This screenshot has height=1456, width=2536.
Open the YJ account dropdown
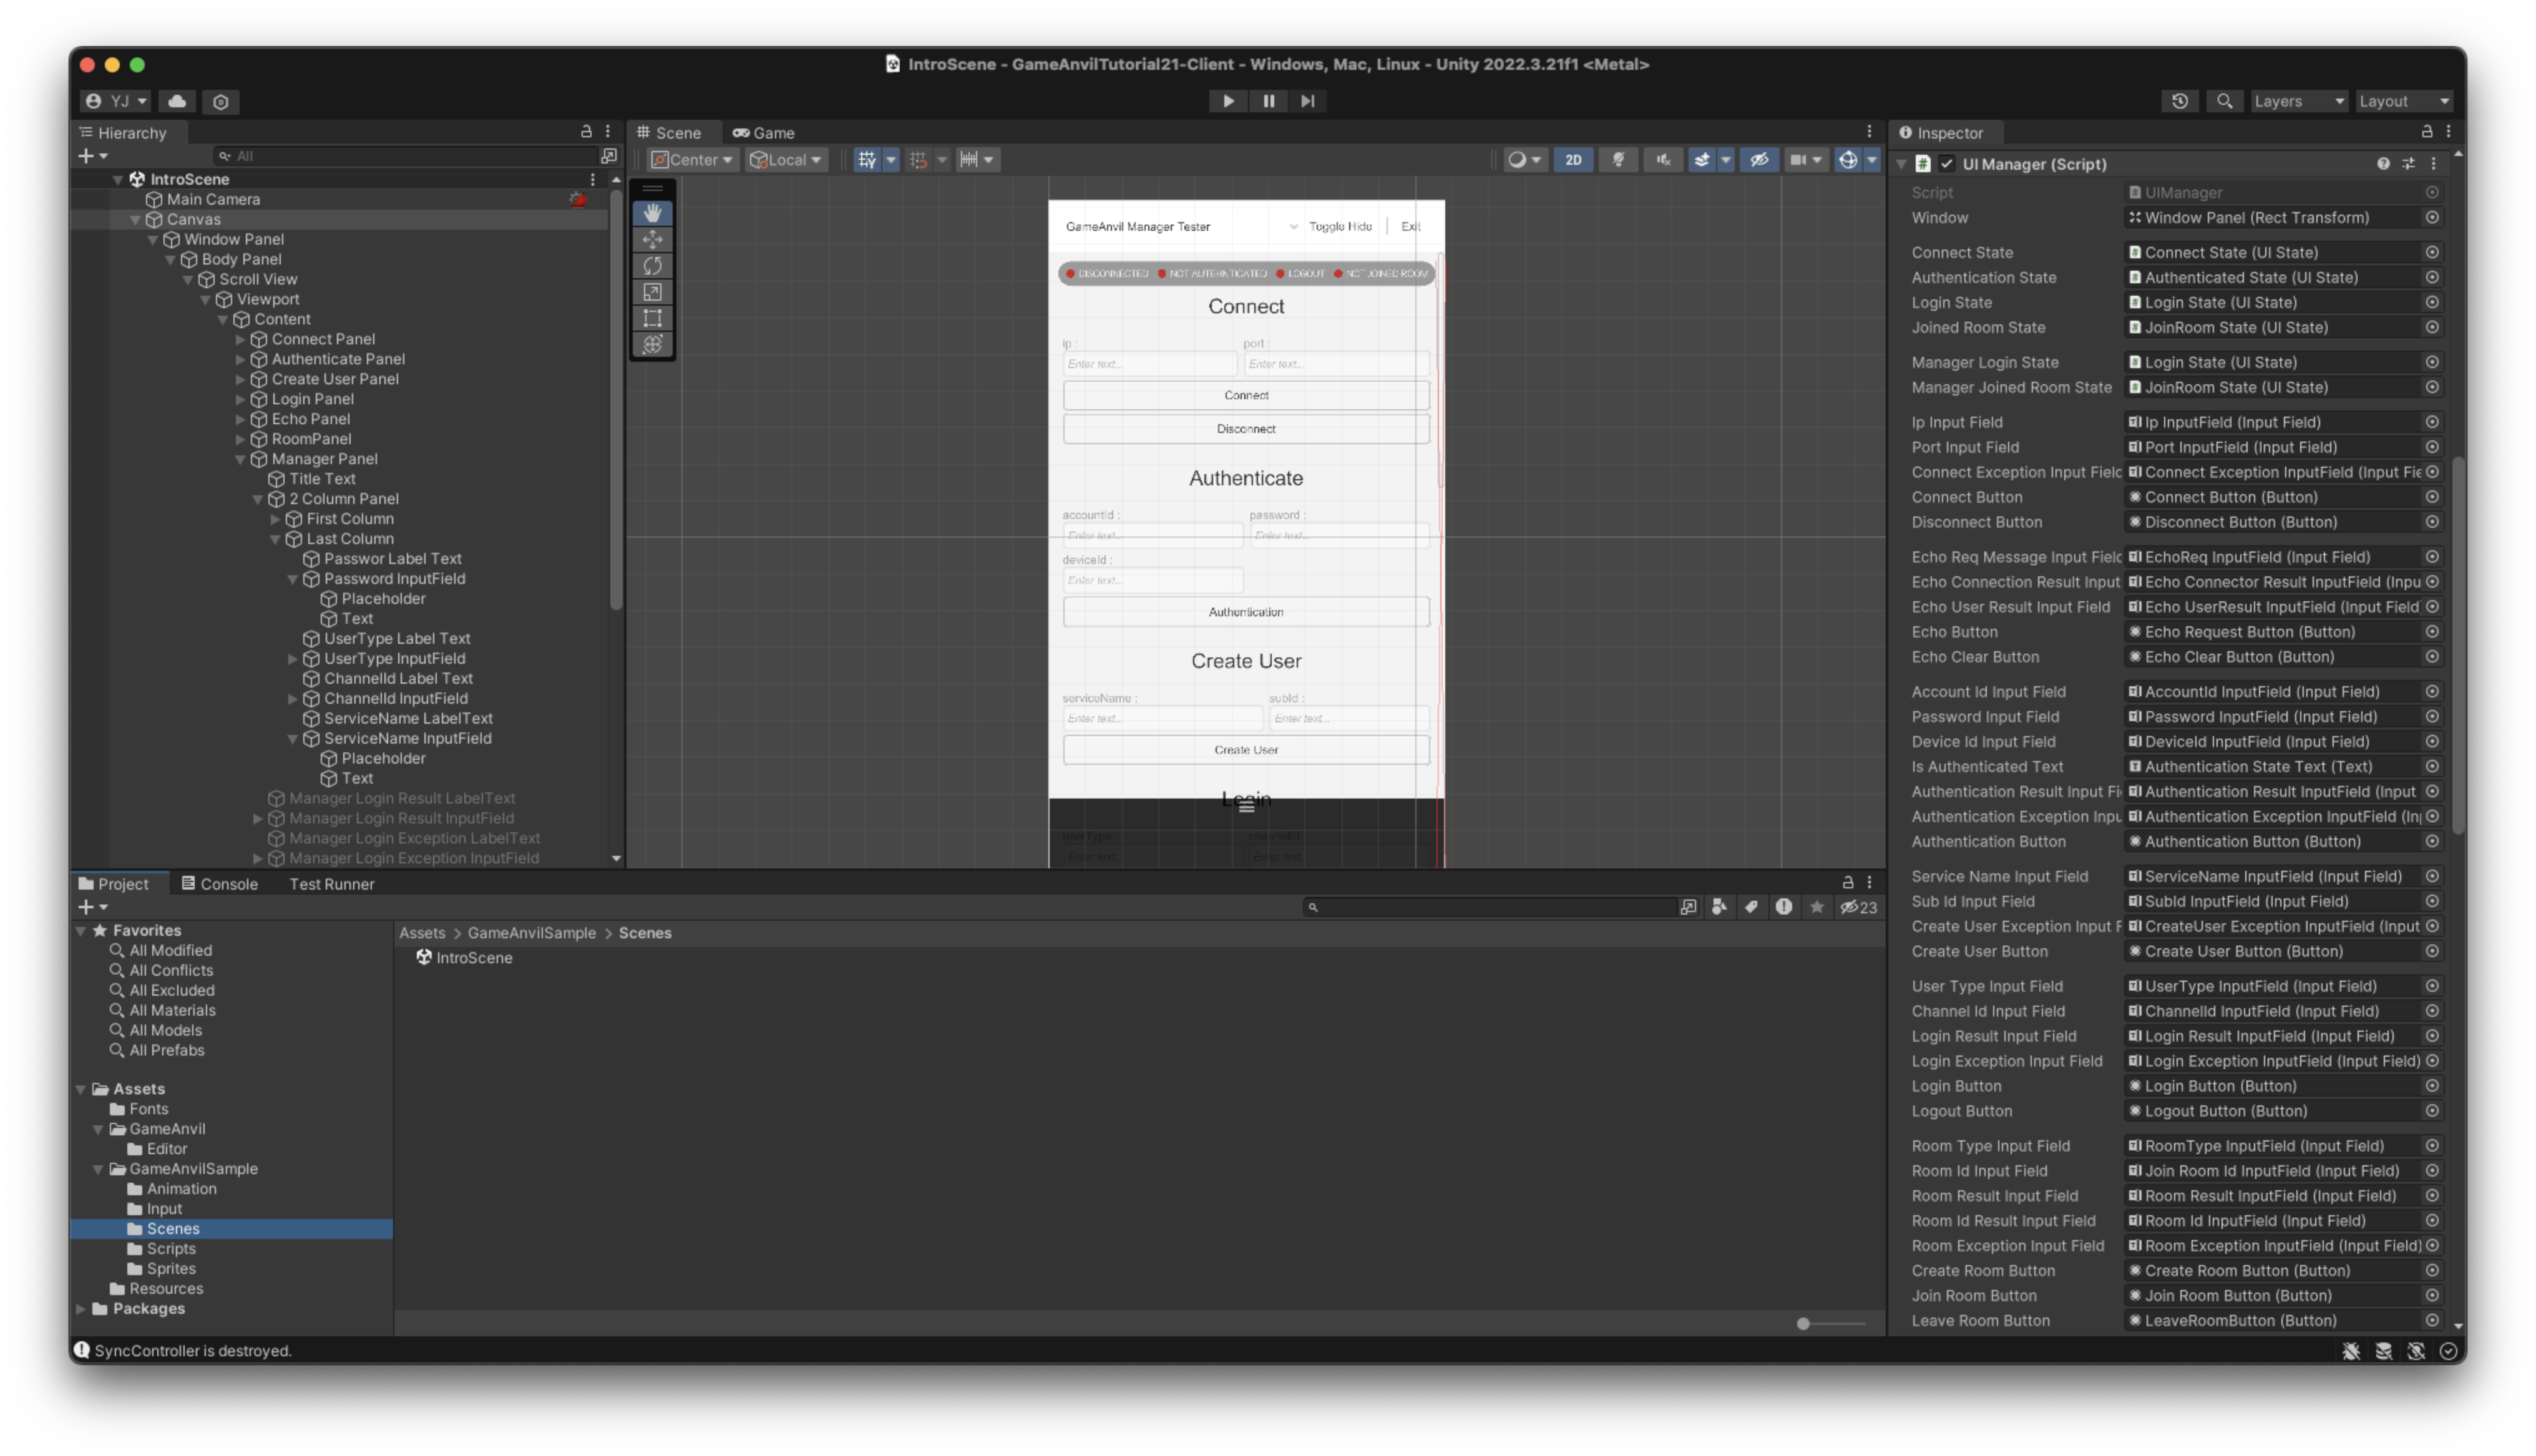(117, 101)
